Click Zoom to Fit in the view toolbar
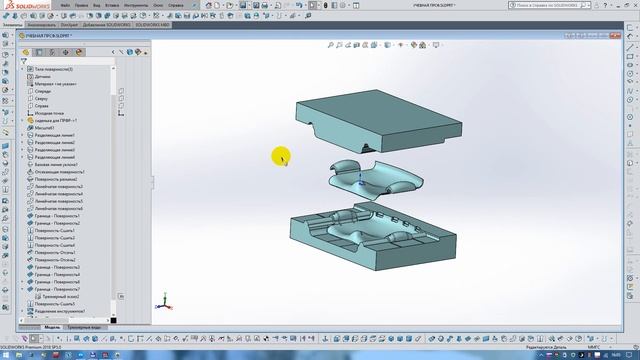Image resolution: width=640 pixels, height=360 pixels. (331, 45)
